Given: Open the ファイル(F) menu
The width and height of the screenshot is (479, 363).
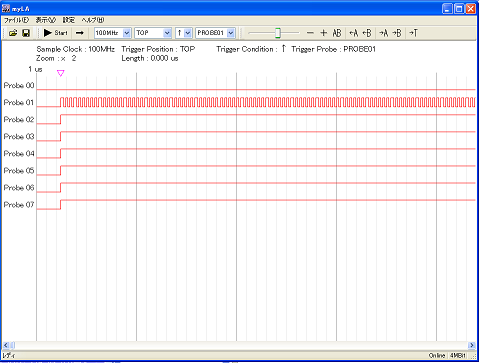Looking at the screenshot, I should [16, 20].
